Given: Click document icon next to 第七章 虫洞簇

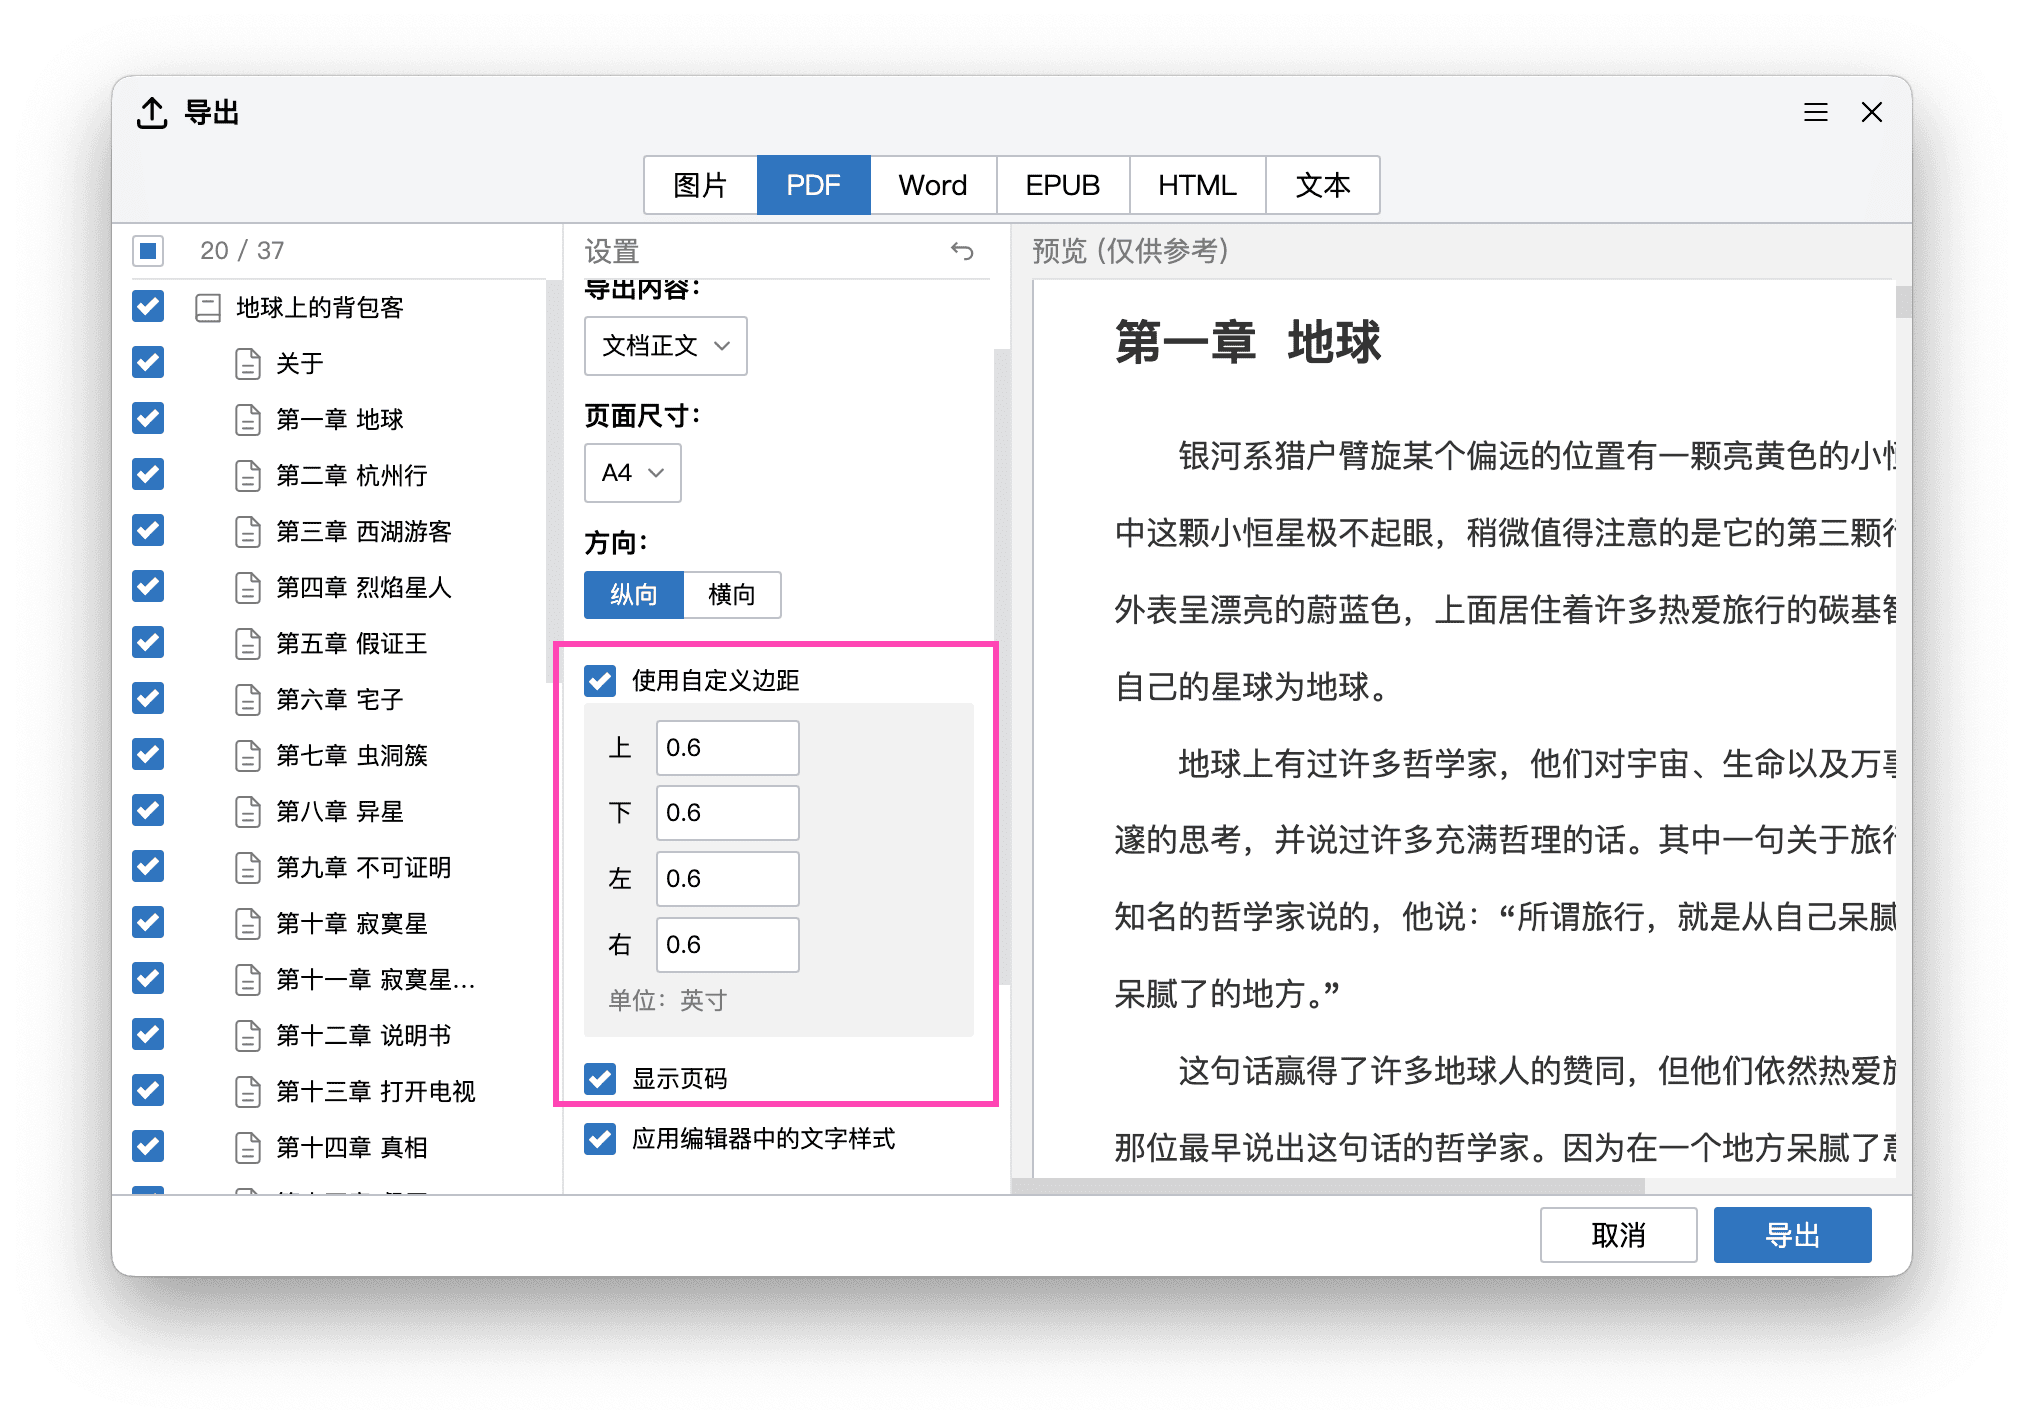Looking at the screenshot, I should (x=248, y=755).
